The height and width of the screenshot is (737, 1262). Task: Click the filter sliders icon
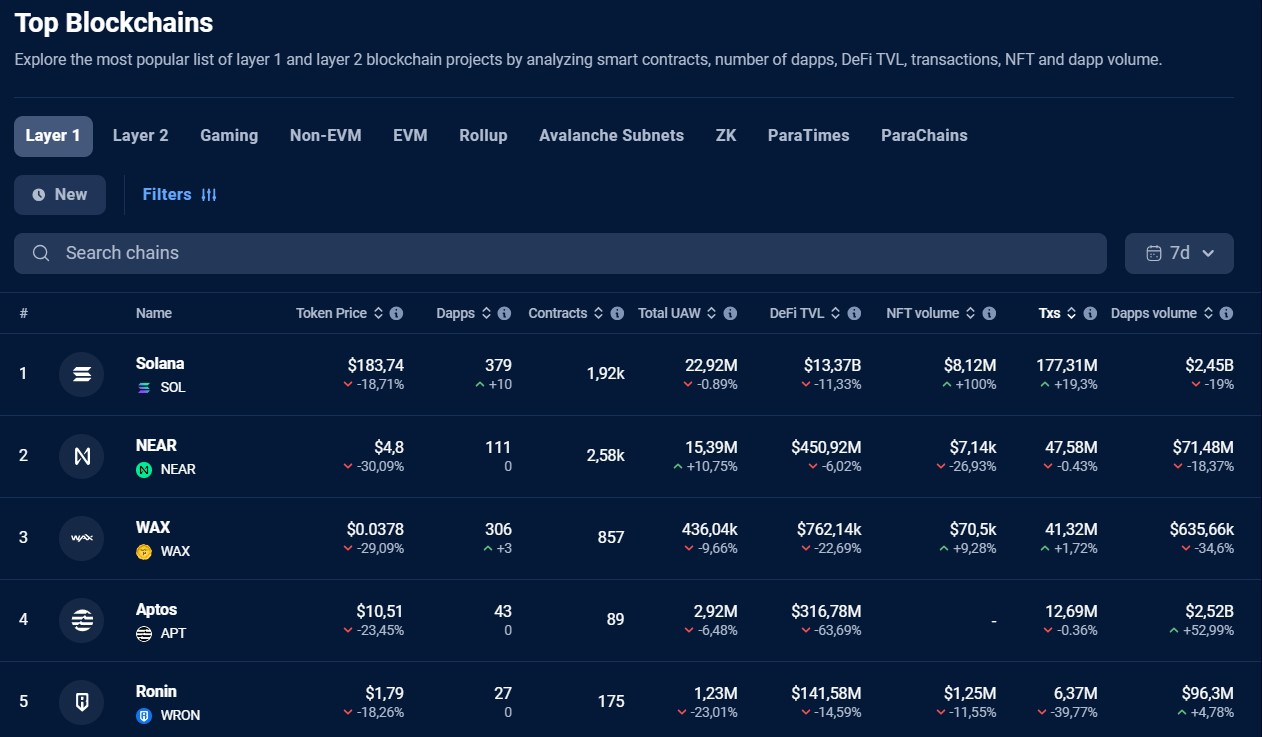pyautogui.click(x=209, y=195)
